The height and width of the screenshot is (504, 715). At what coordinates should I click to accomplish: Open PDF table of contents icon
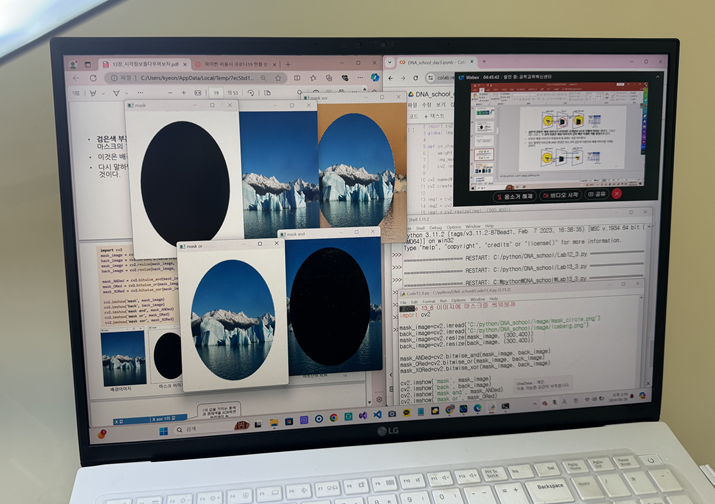[76, 93]
